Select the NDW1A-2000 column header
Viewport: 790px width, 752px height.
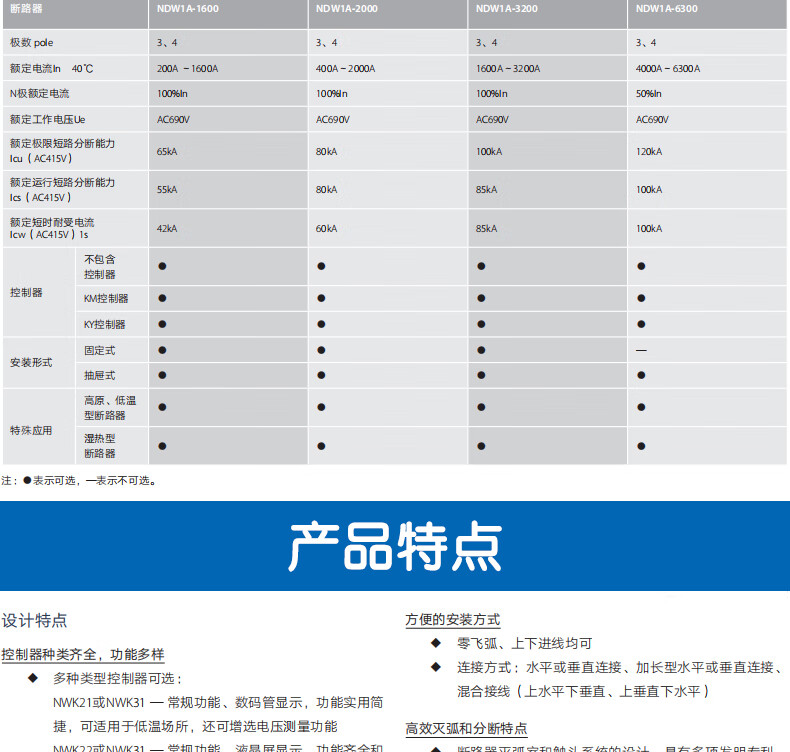[349, 9]
